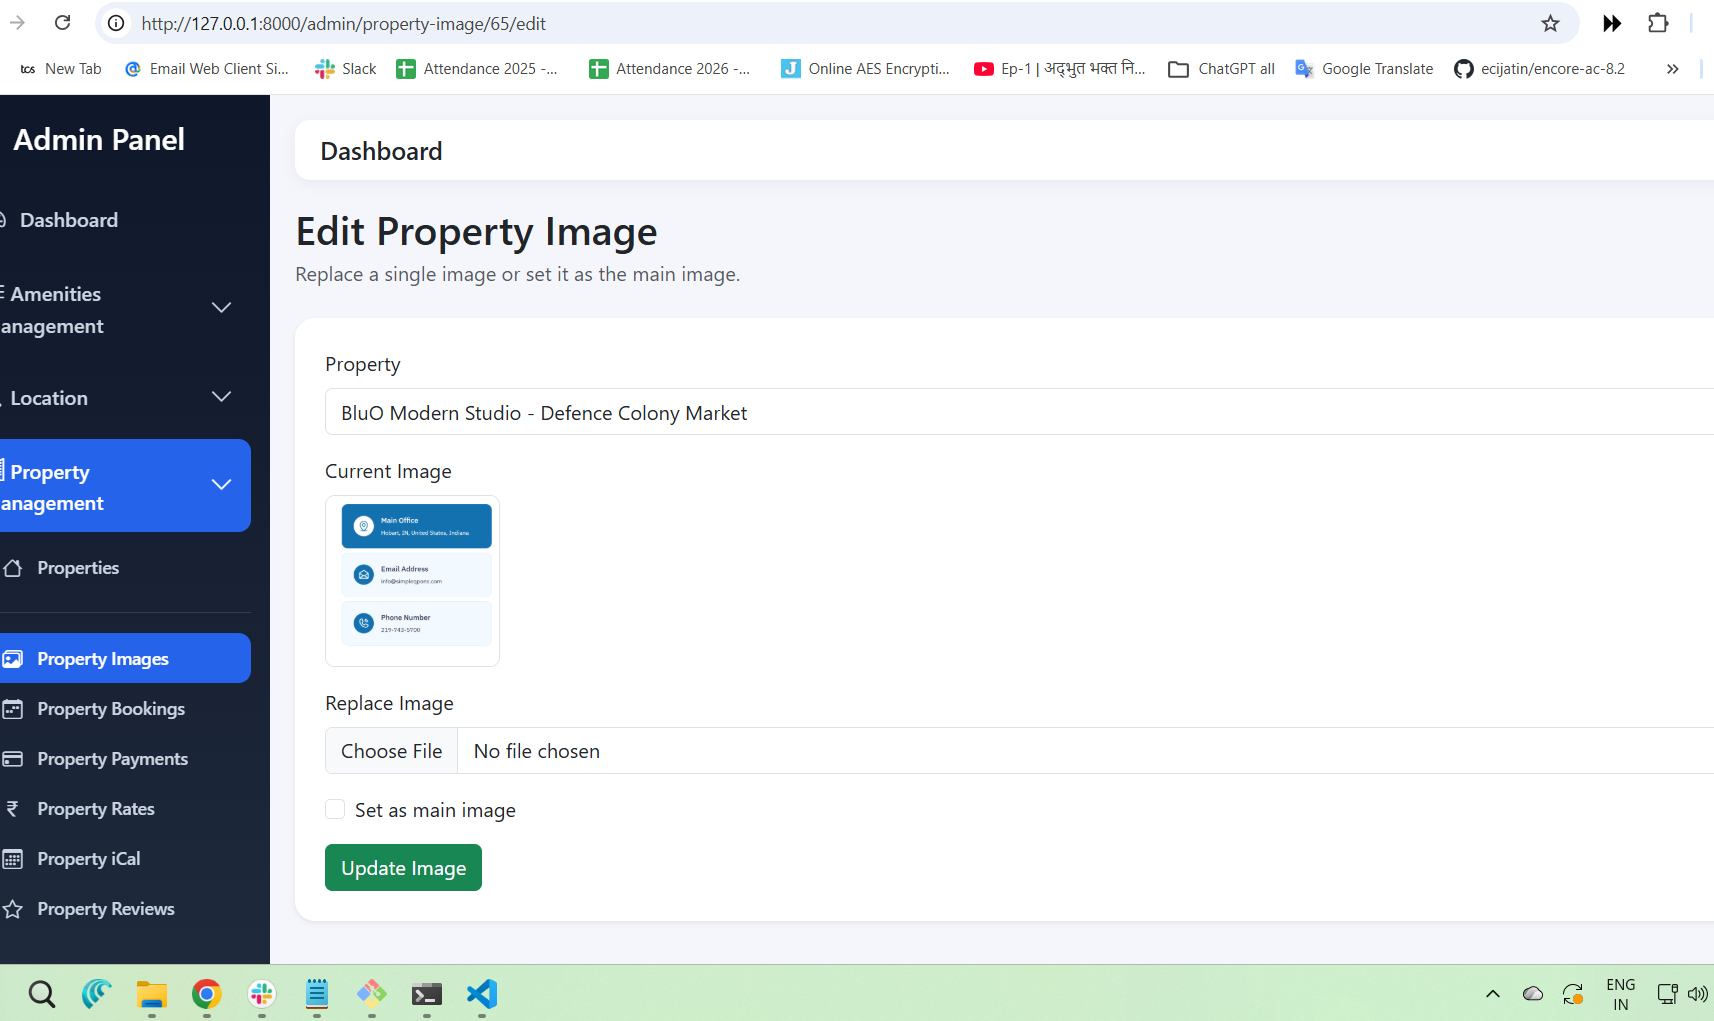Enable the Set as main image checkbox
1714x1021 pixels.
pyautogui.click(x=335, y=809)
